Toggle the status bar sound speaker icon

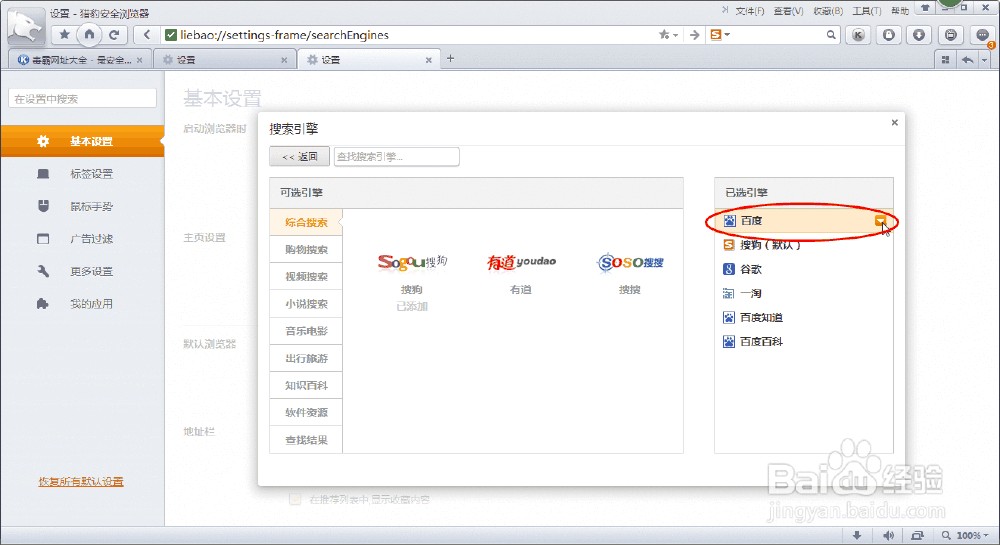click(888, 535)
